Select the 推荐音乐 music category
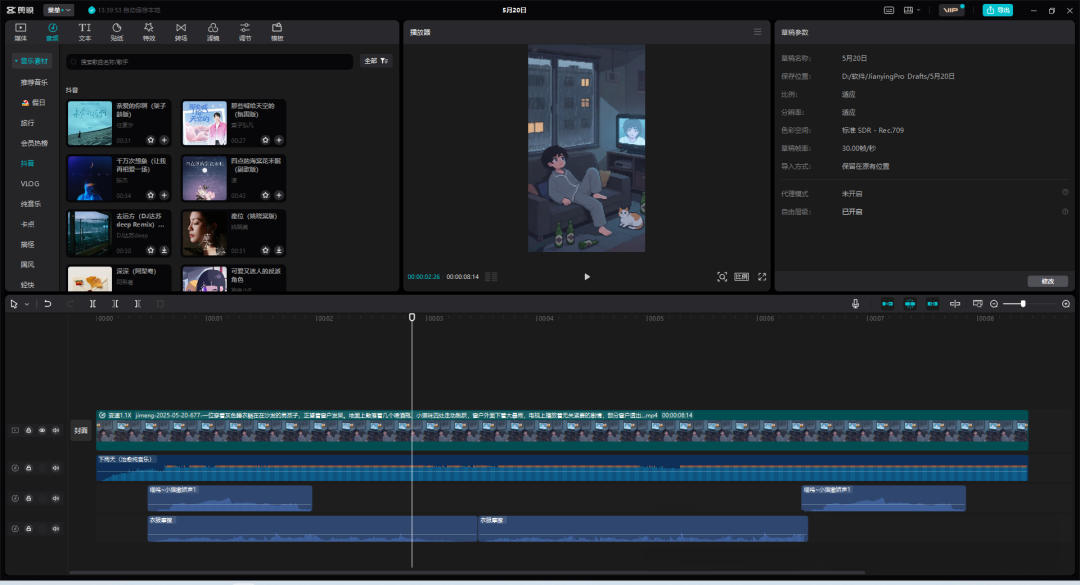1080x585 pixels. (34, 82)
